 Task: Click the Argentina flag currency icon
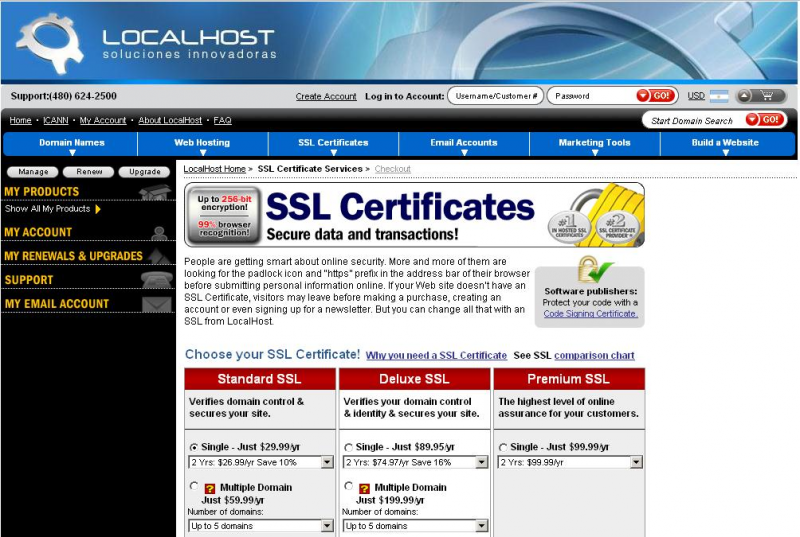719,96
